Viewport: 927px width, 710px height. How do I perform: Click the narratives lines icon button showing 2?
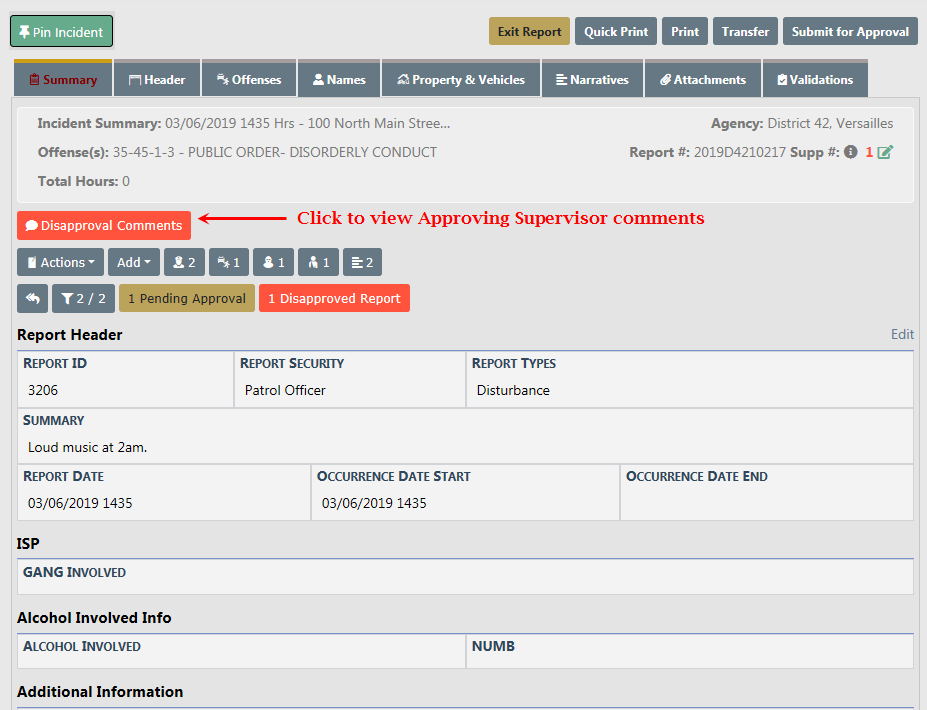(x=362, y=262)
